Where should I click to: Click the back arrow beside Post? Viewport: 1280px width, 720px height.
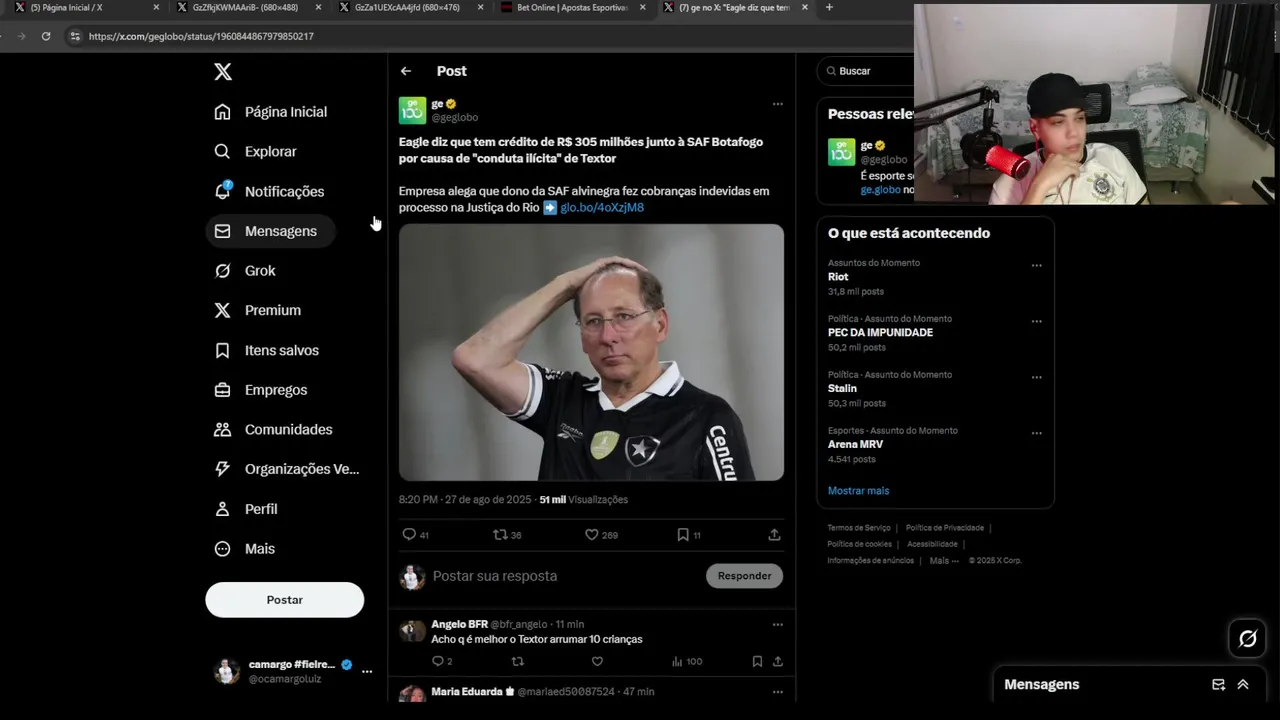click(x=406, y=71)
